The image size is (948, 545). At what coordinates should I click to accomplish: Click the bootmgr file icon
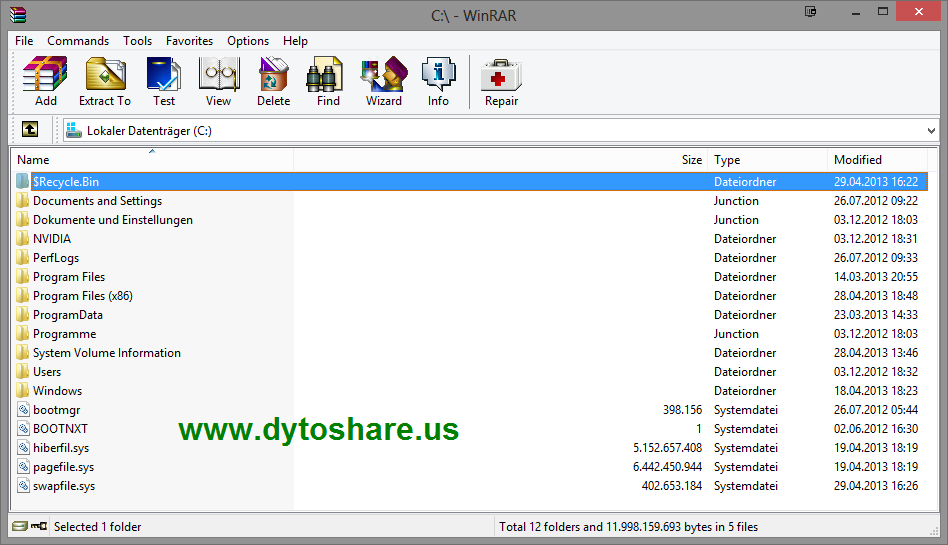click(23, 410)
